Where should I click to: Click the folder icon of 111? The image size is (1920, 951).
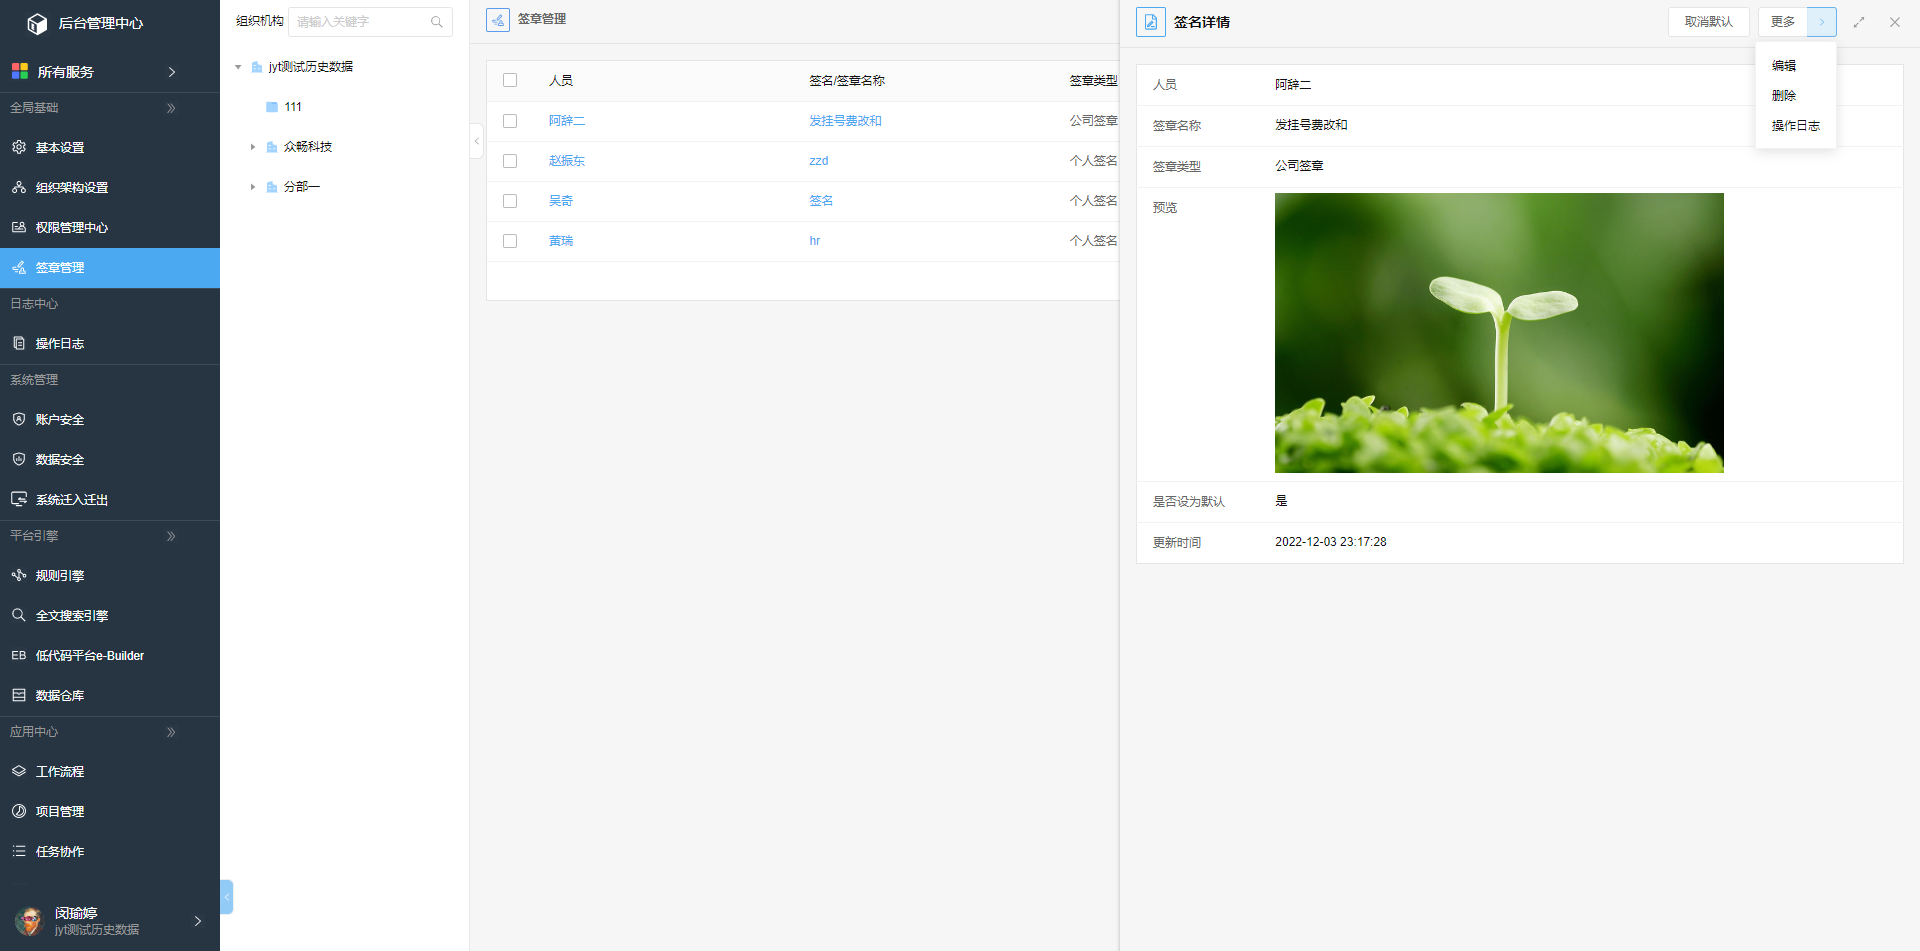(272, 107)
